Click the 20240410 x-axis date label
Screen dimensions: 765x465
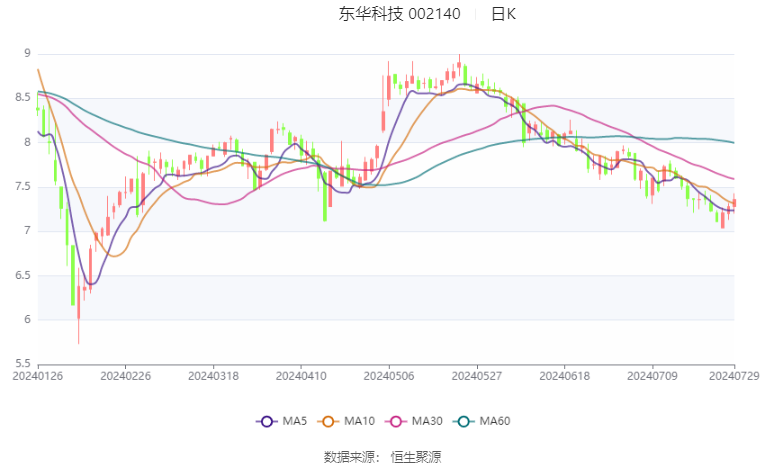click(301, 376)
